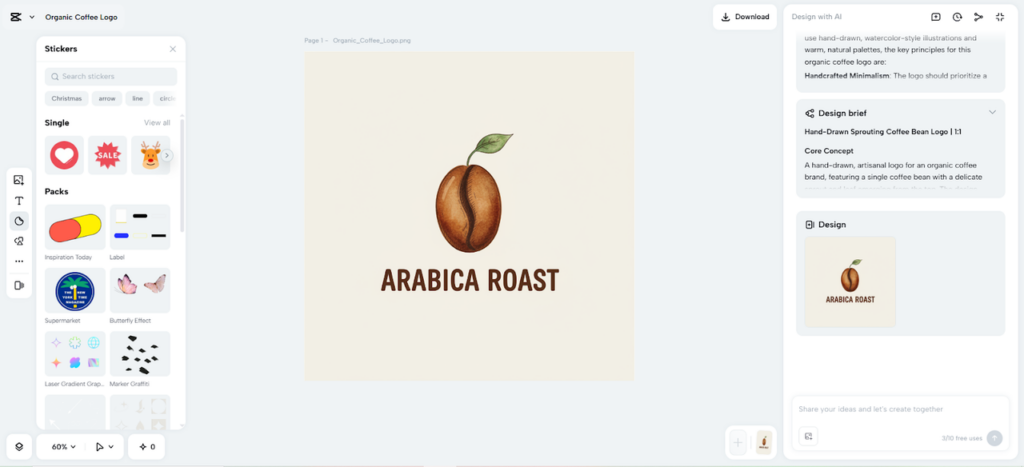Open the 60% zoom level dropdown
The height and width of the screenshot is (467, 1024).
click(x=64, y=447)
